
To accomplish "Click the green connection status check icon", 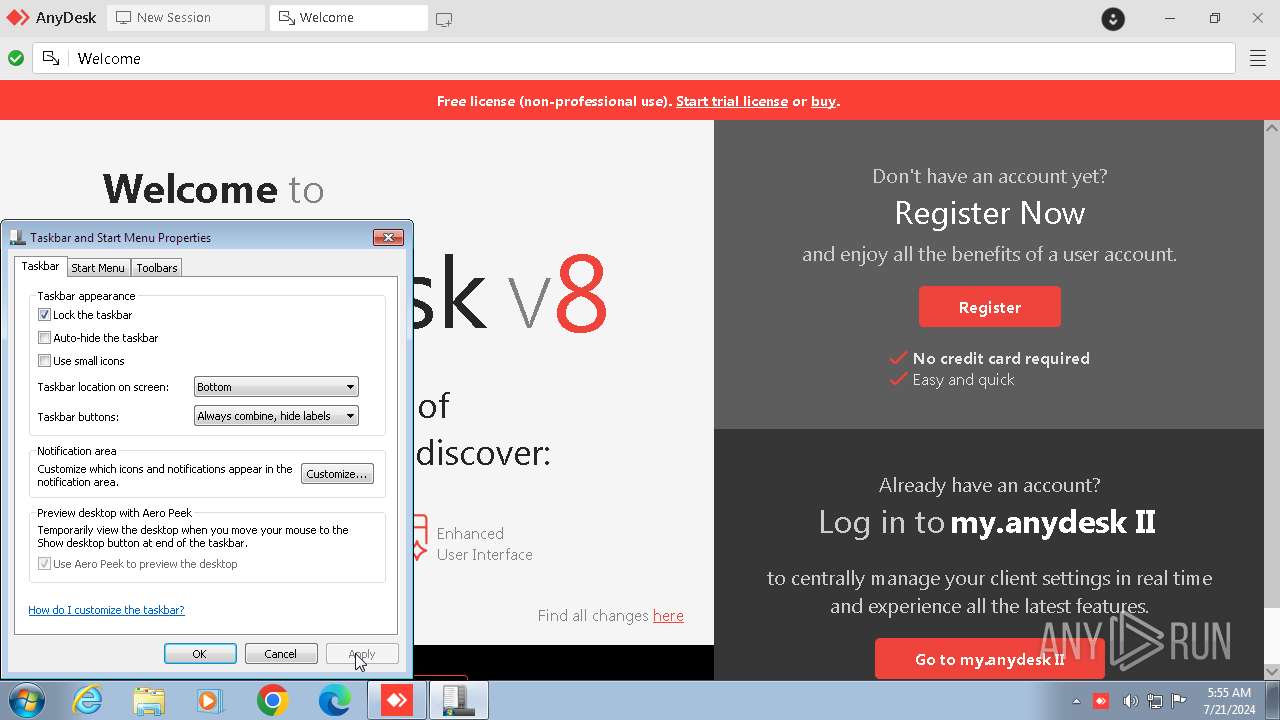I will pos(16,59).
